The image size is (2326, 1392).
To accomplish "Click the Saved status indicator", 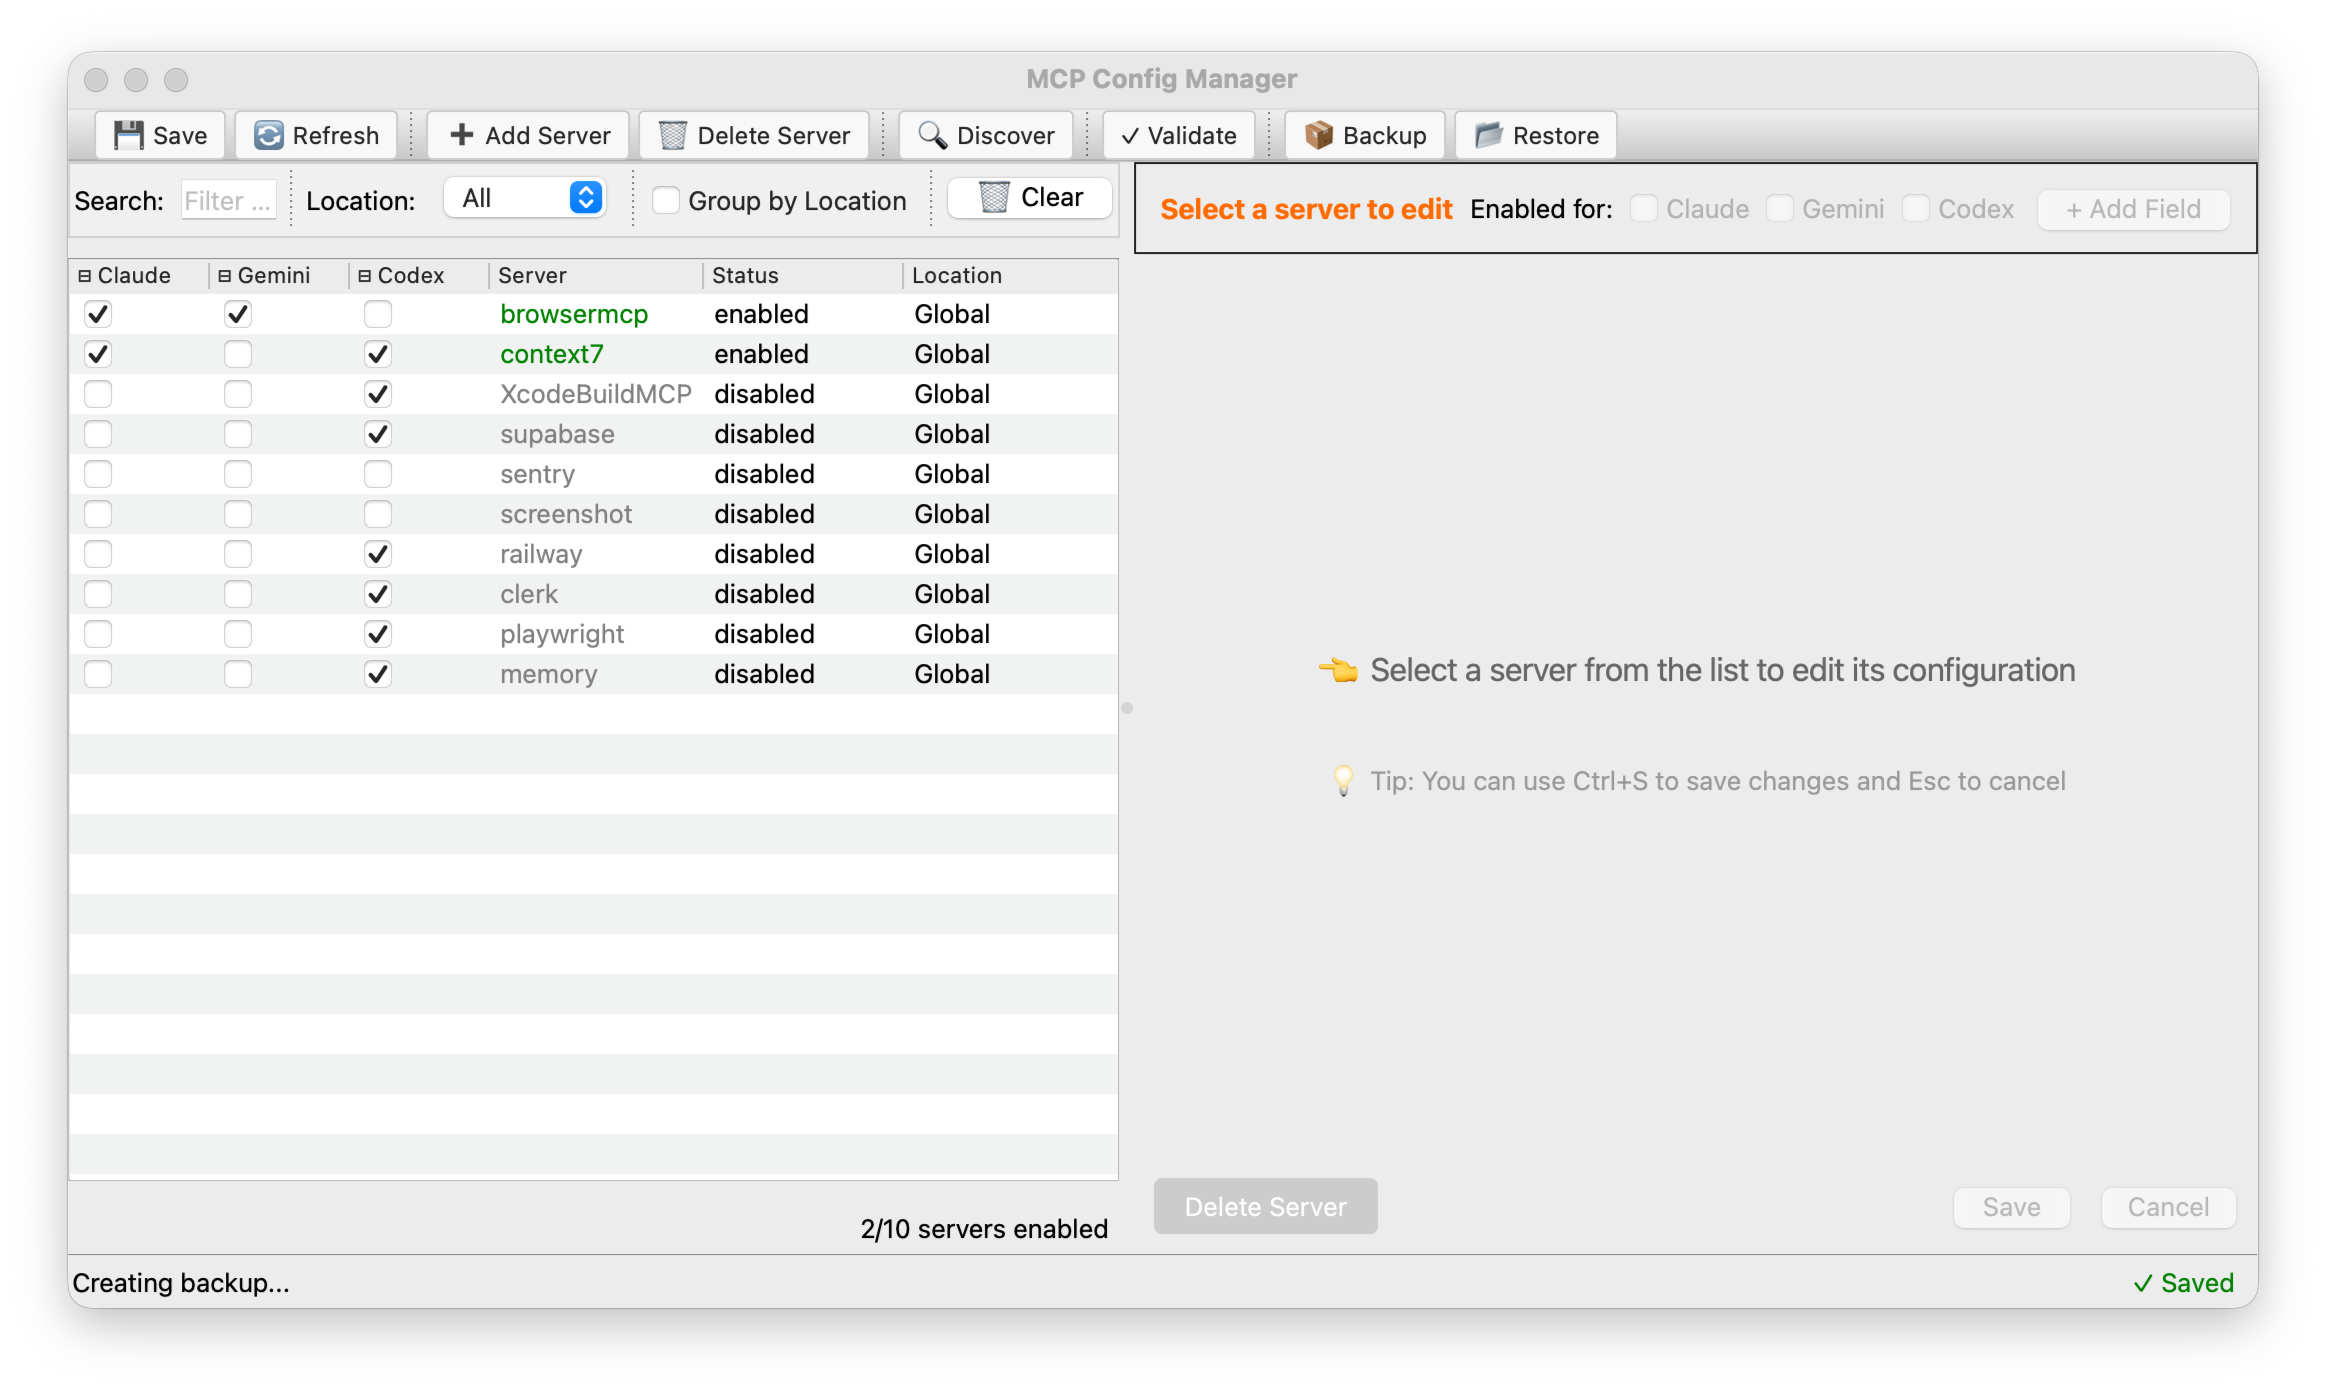I will pyautogui.click(x=2184, y=1283).
